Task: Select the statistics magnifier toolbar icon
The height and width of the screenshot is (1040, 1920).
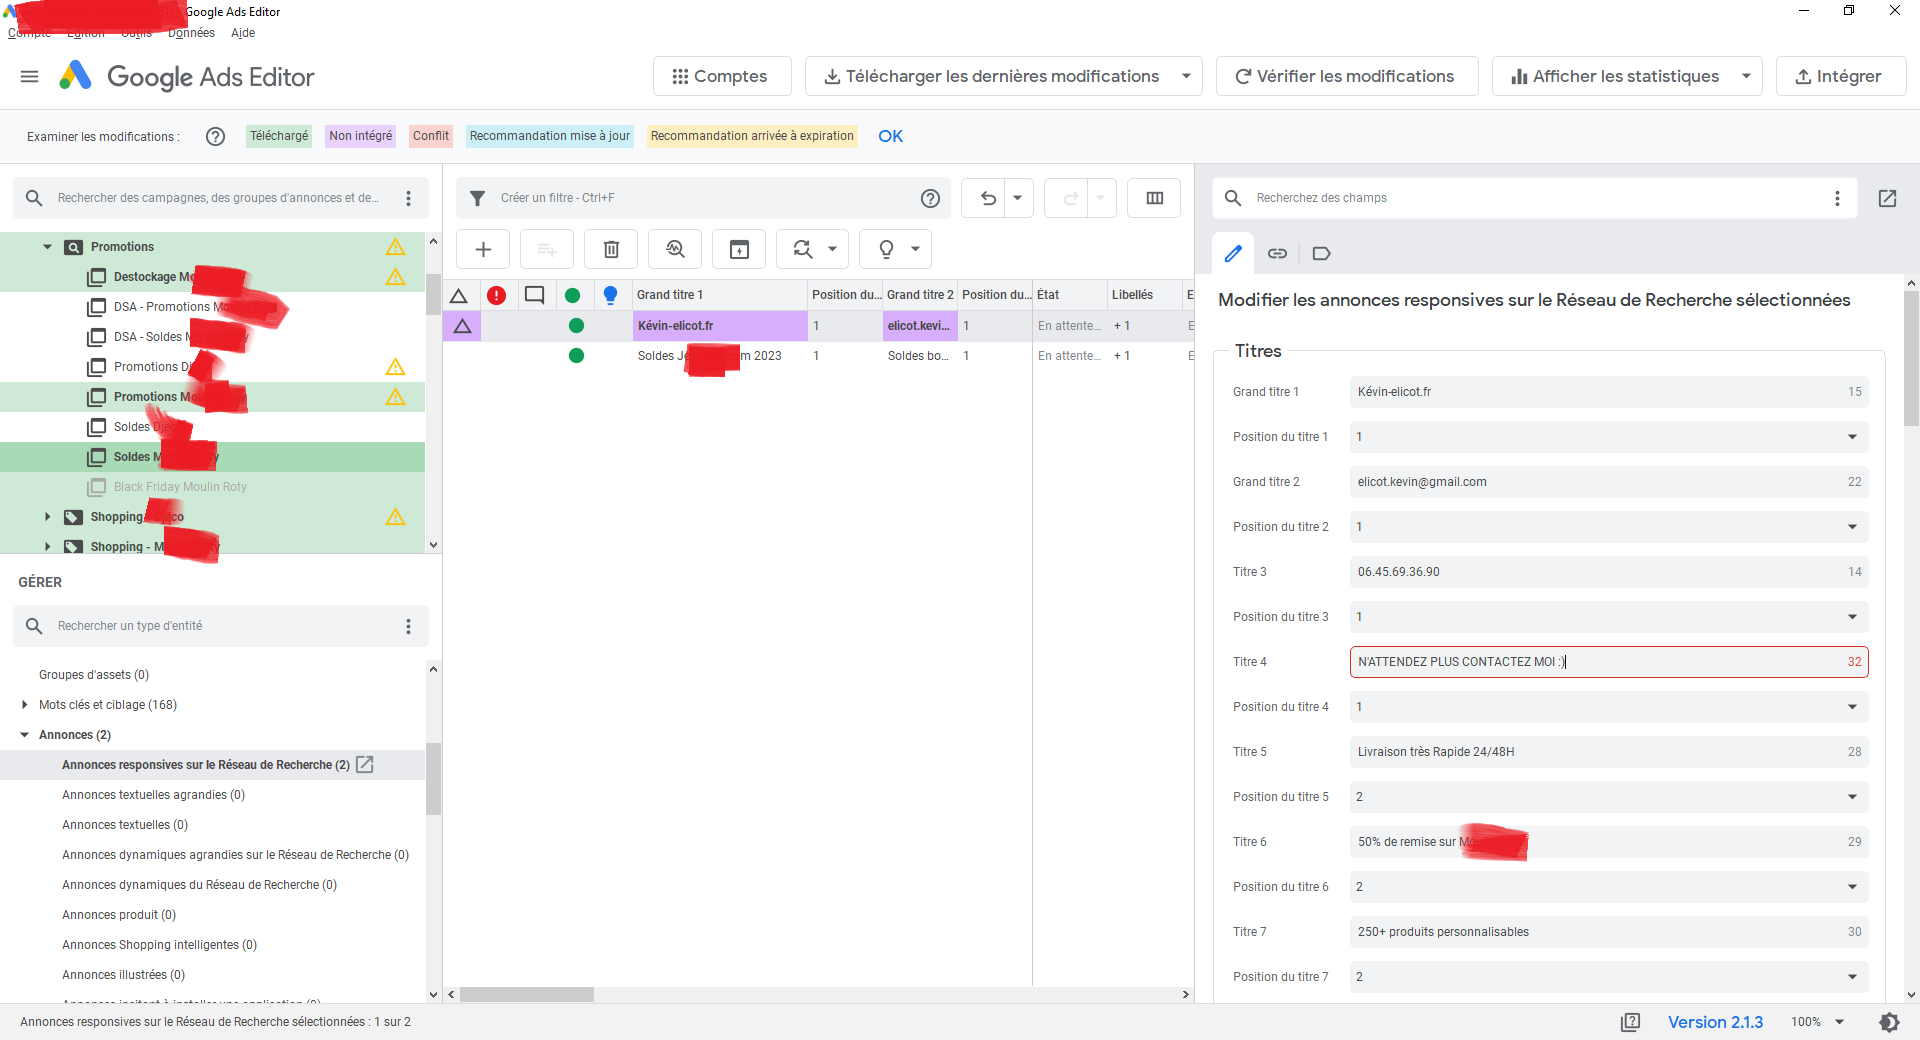Action: pos(674,249)
